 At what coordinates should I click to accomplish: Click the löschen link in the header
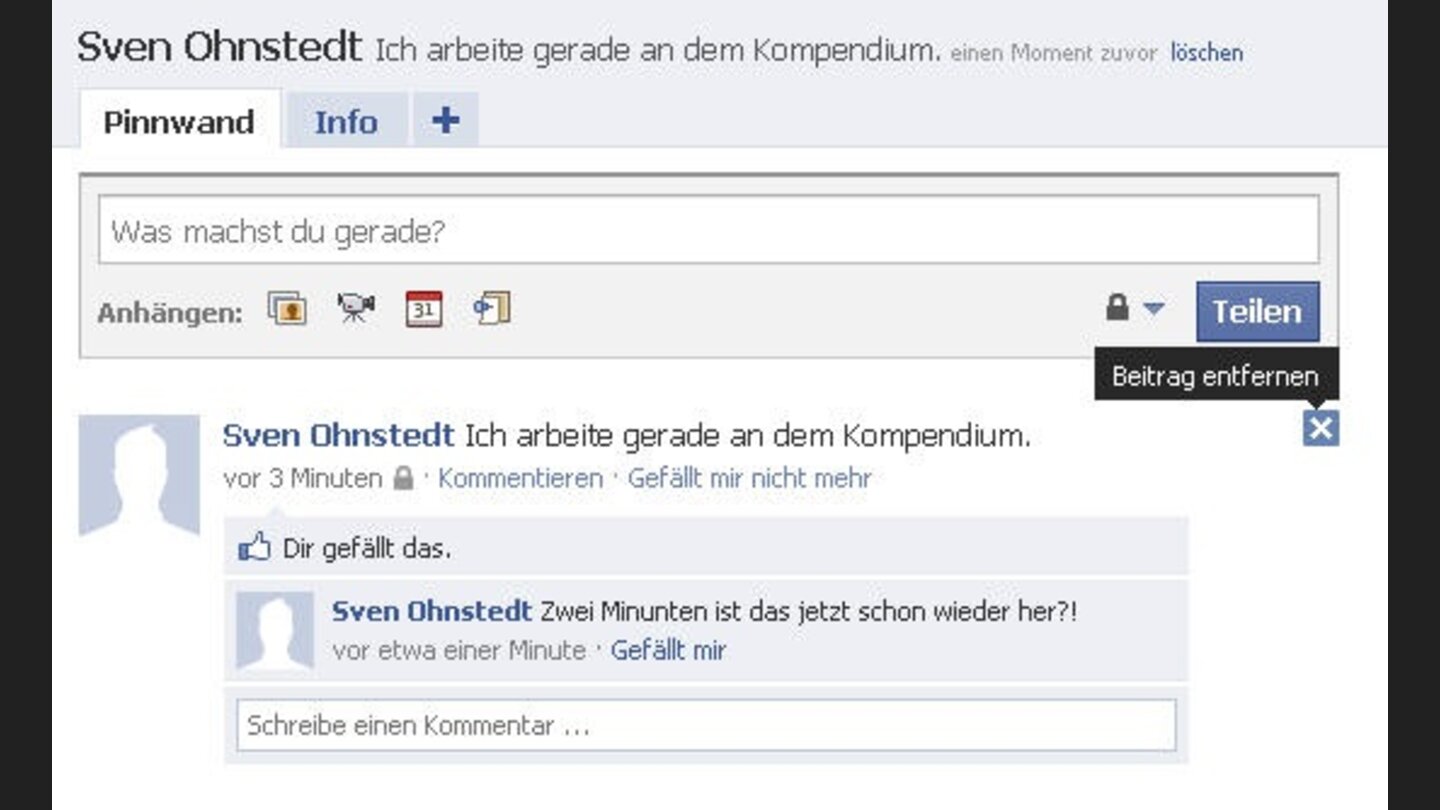[x=1207, y=53]
